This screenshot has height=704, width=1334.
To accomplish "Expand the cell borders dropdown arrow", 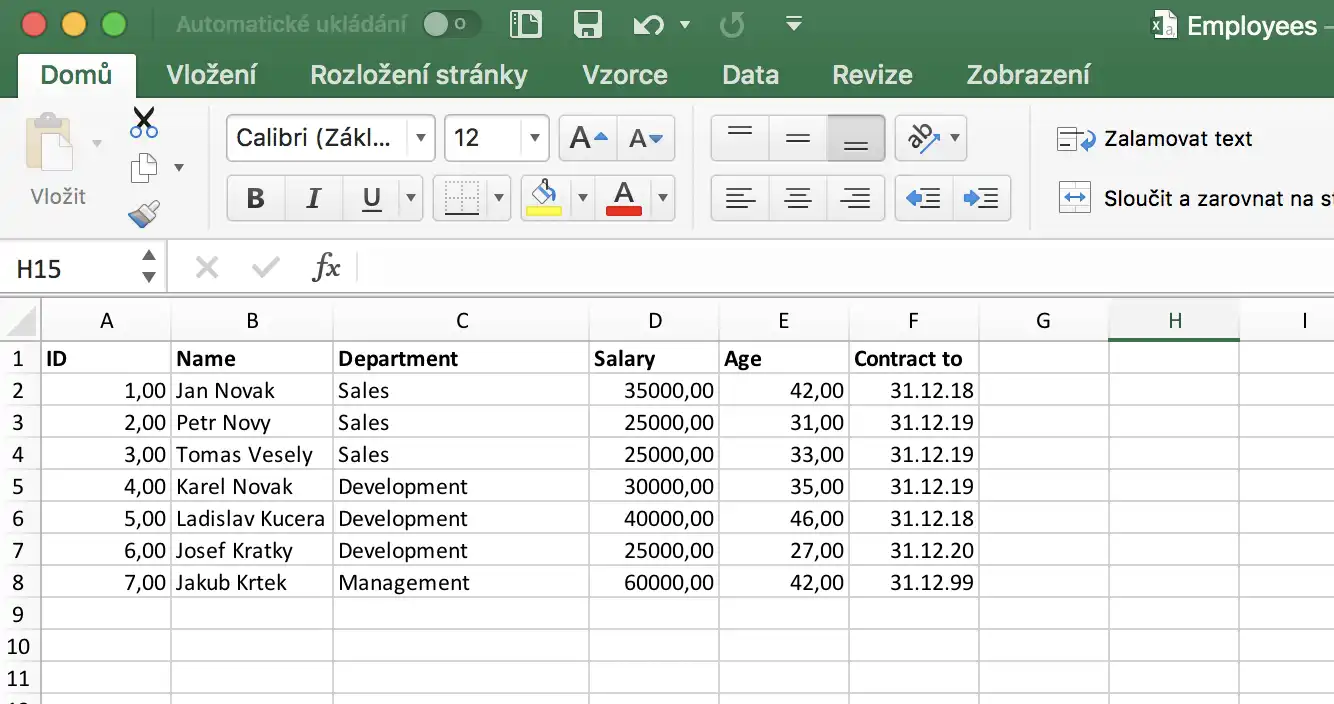I will point(498,198).
